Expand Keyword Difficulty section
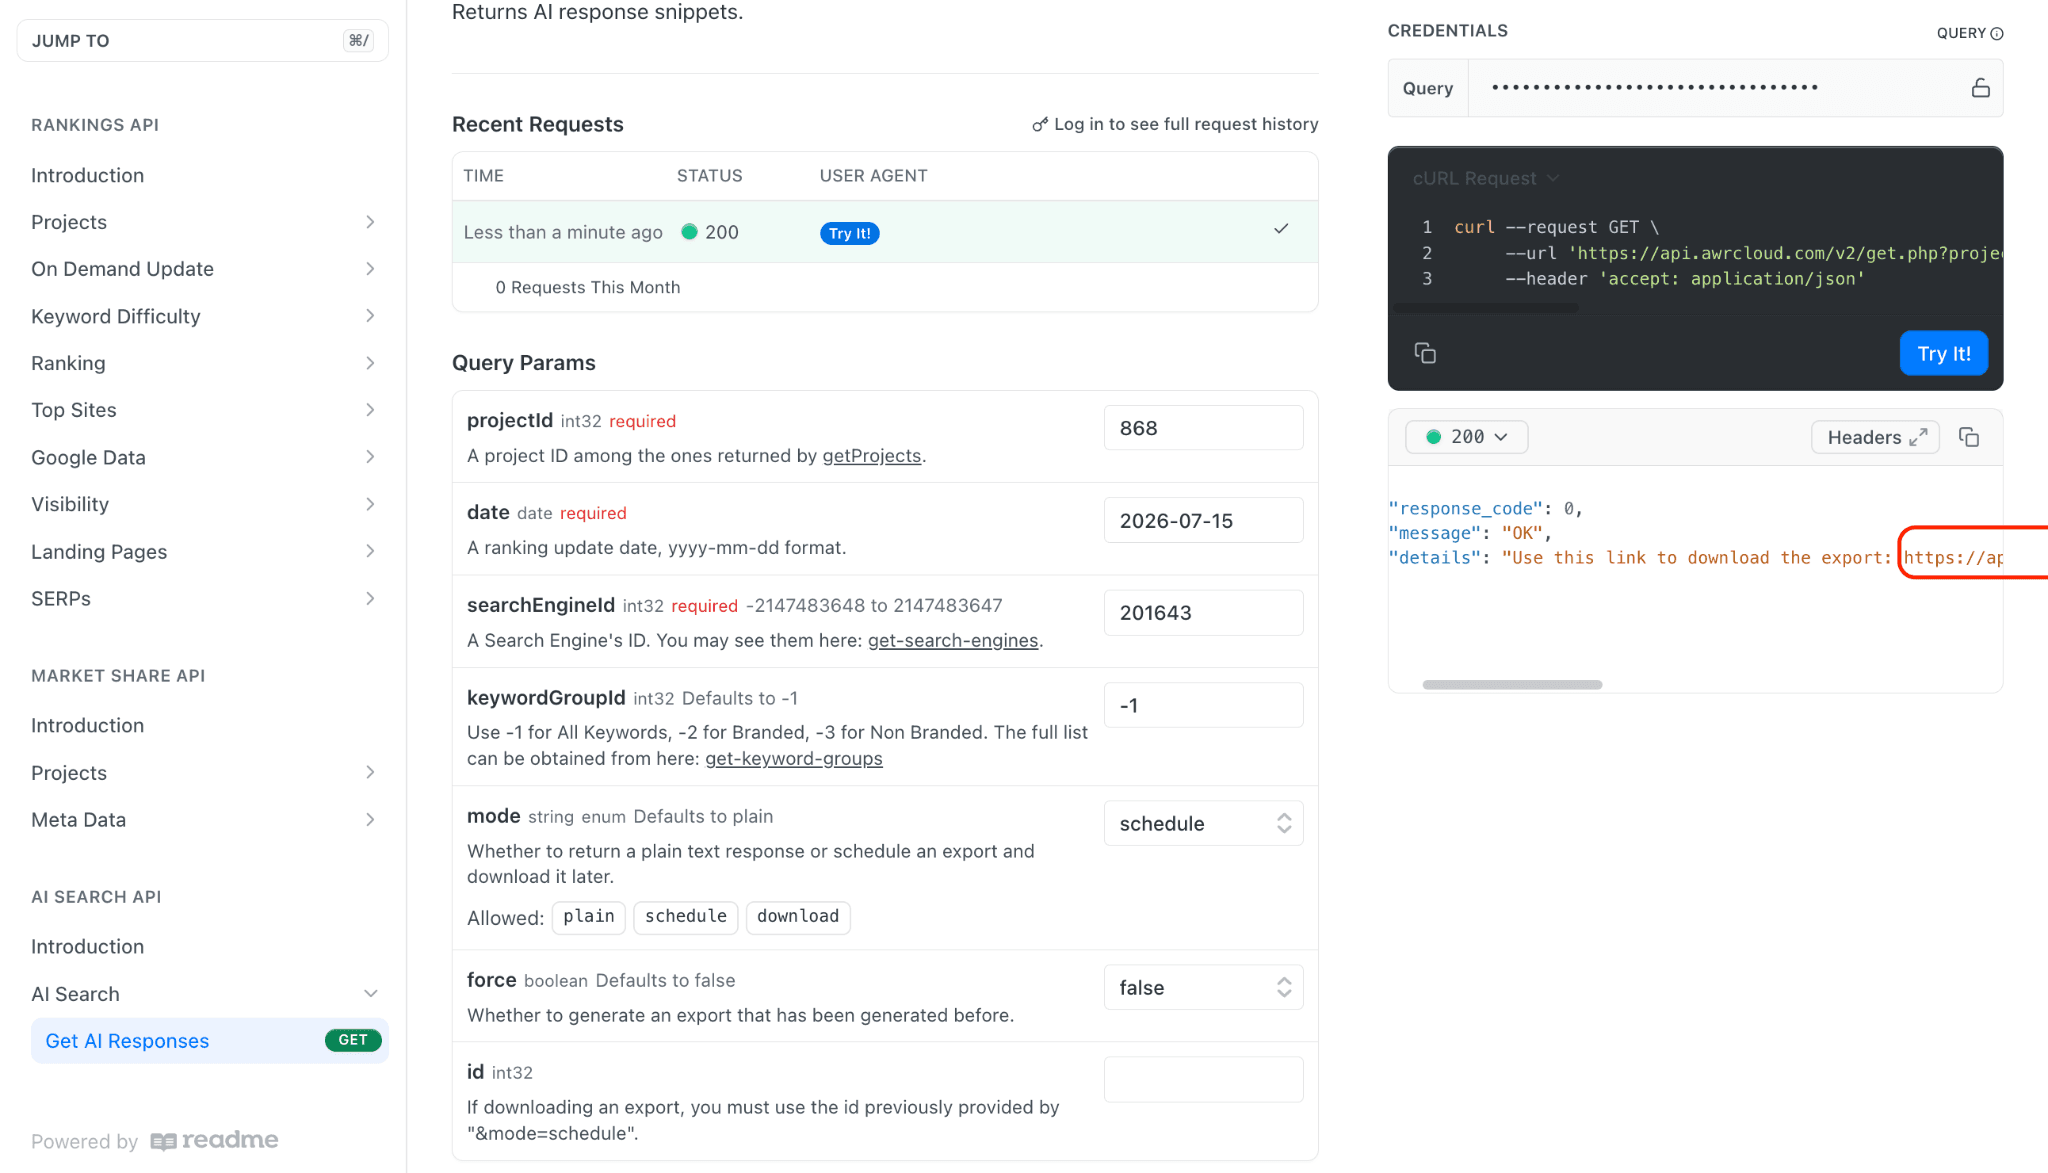Viewport: 2048px width, 1173px height. click(370, 316)
